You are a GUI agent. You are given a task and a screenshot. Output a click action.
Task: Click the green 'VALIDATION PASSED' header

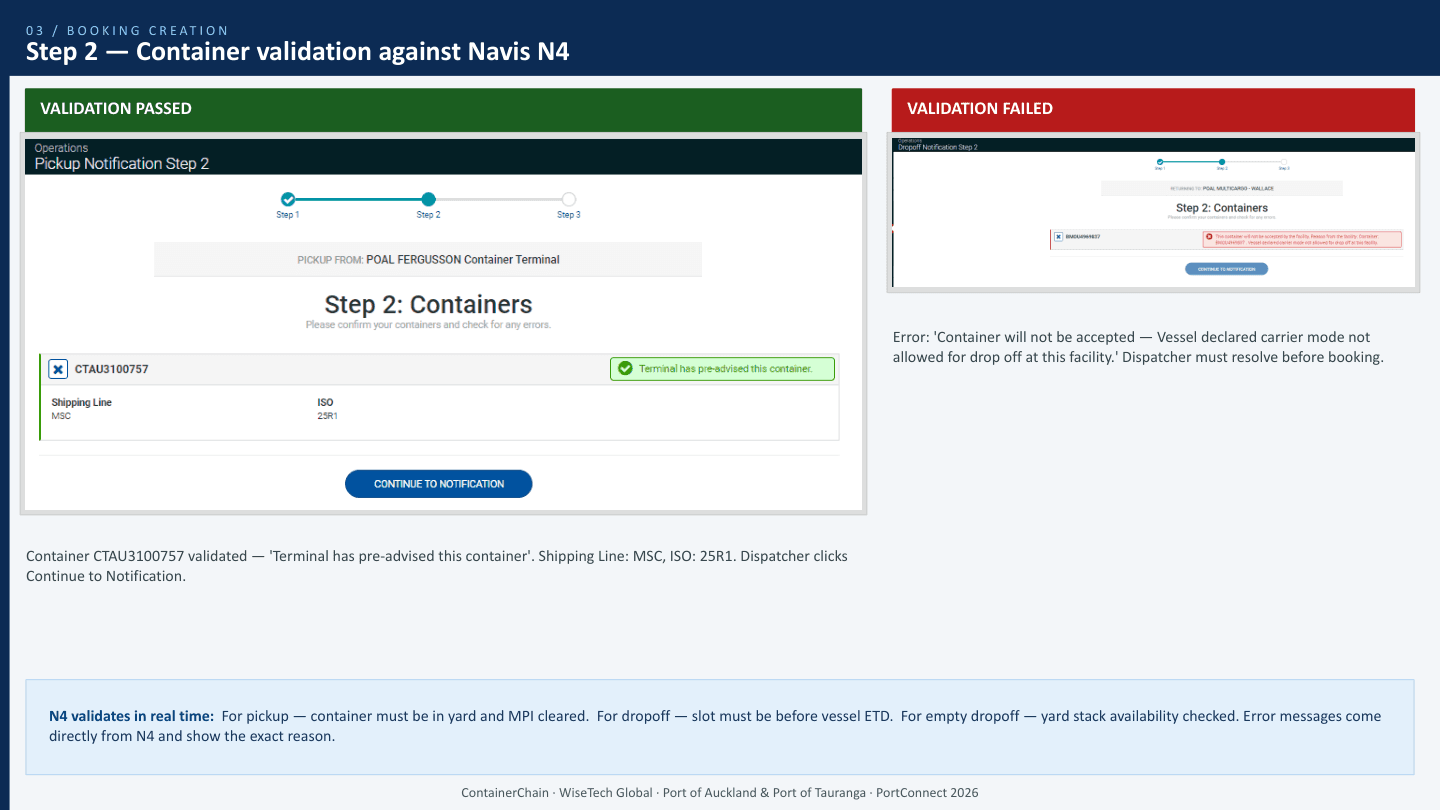pos(441,109)
